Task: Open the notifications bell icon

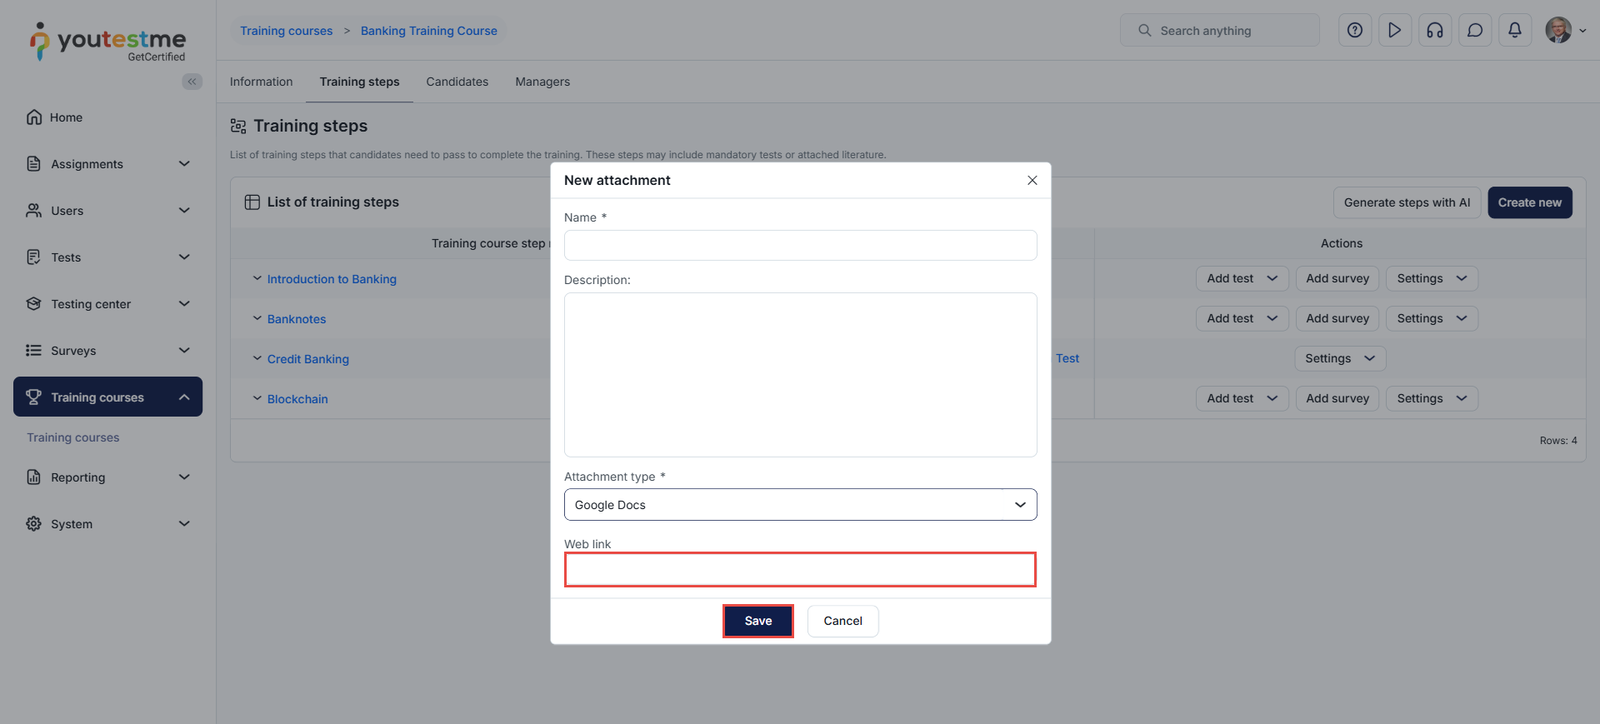Action: 1514,31
